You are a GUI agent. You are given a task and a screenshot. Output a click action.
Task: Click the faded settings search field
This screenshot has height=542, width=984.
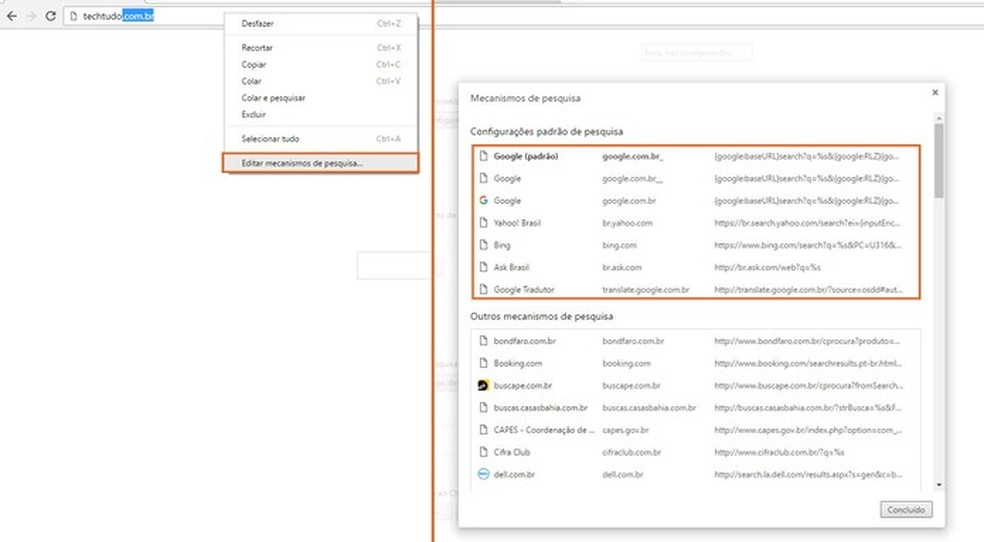(697, 53)
